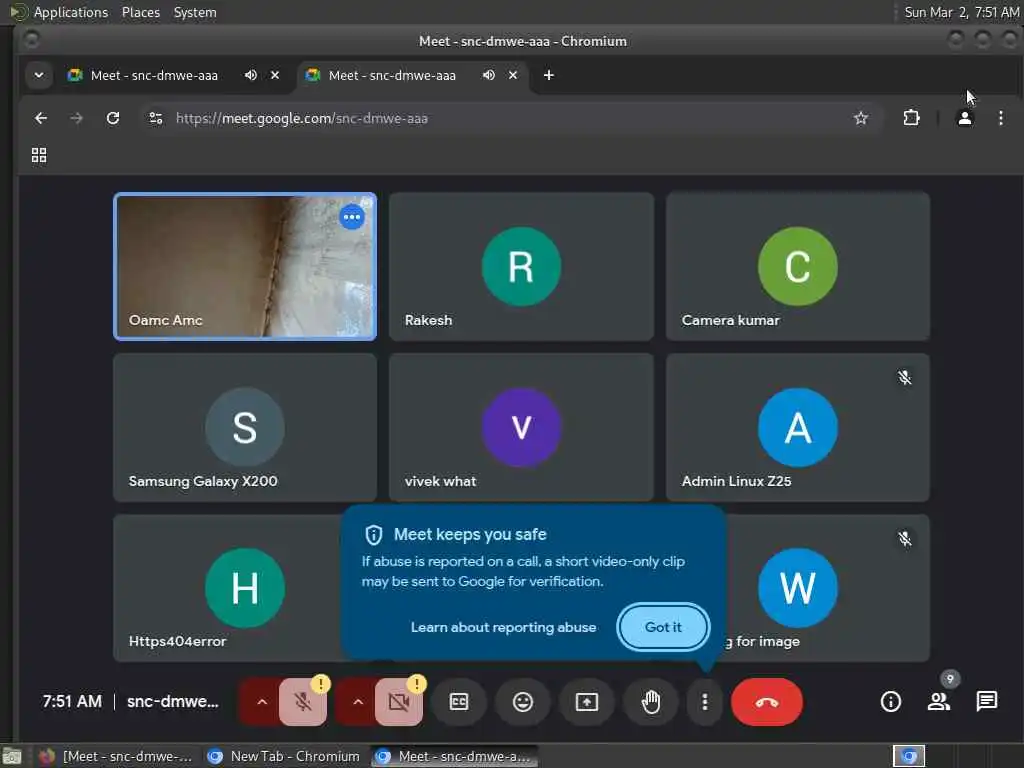This screenshot has height=768, width=1024.
Task: Open the tab search dropdown
Action: pyautogui.click(x=39, y=75)
